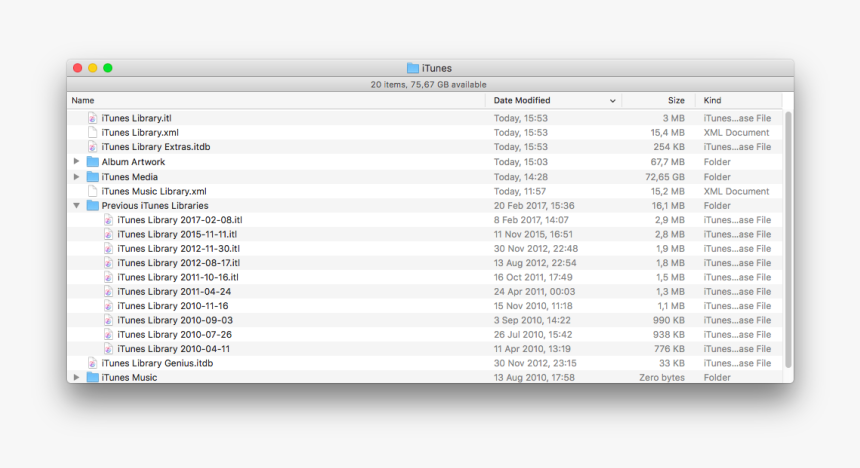Screen dimensions: 860x468
Task: Select the name iTunes Library Extras.itdb
Action: pos(156,146)
